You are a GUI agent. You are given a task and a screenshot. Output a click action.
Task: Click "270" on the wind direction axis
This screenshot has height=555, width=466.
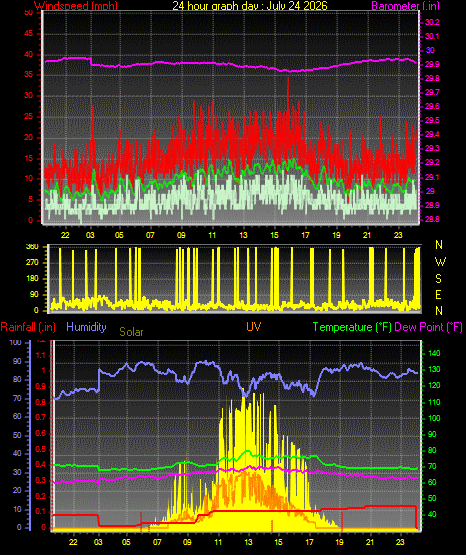[x=32, y=263]
